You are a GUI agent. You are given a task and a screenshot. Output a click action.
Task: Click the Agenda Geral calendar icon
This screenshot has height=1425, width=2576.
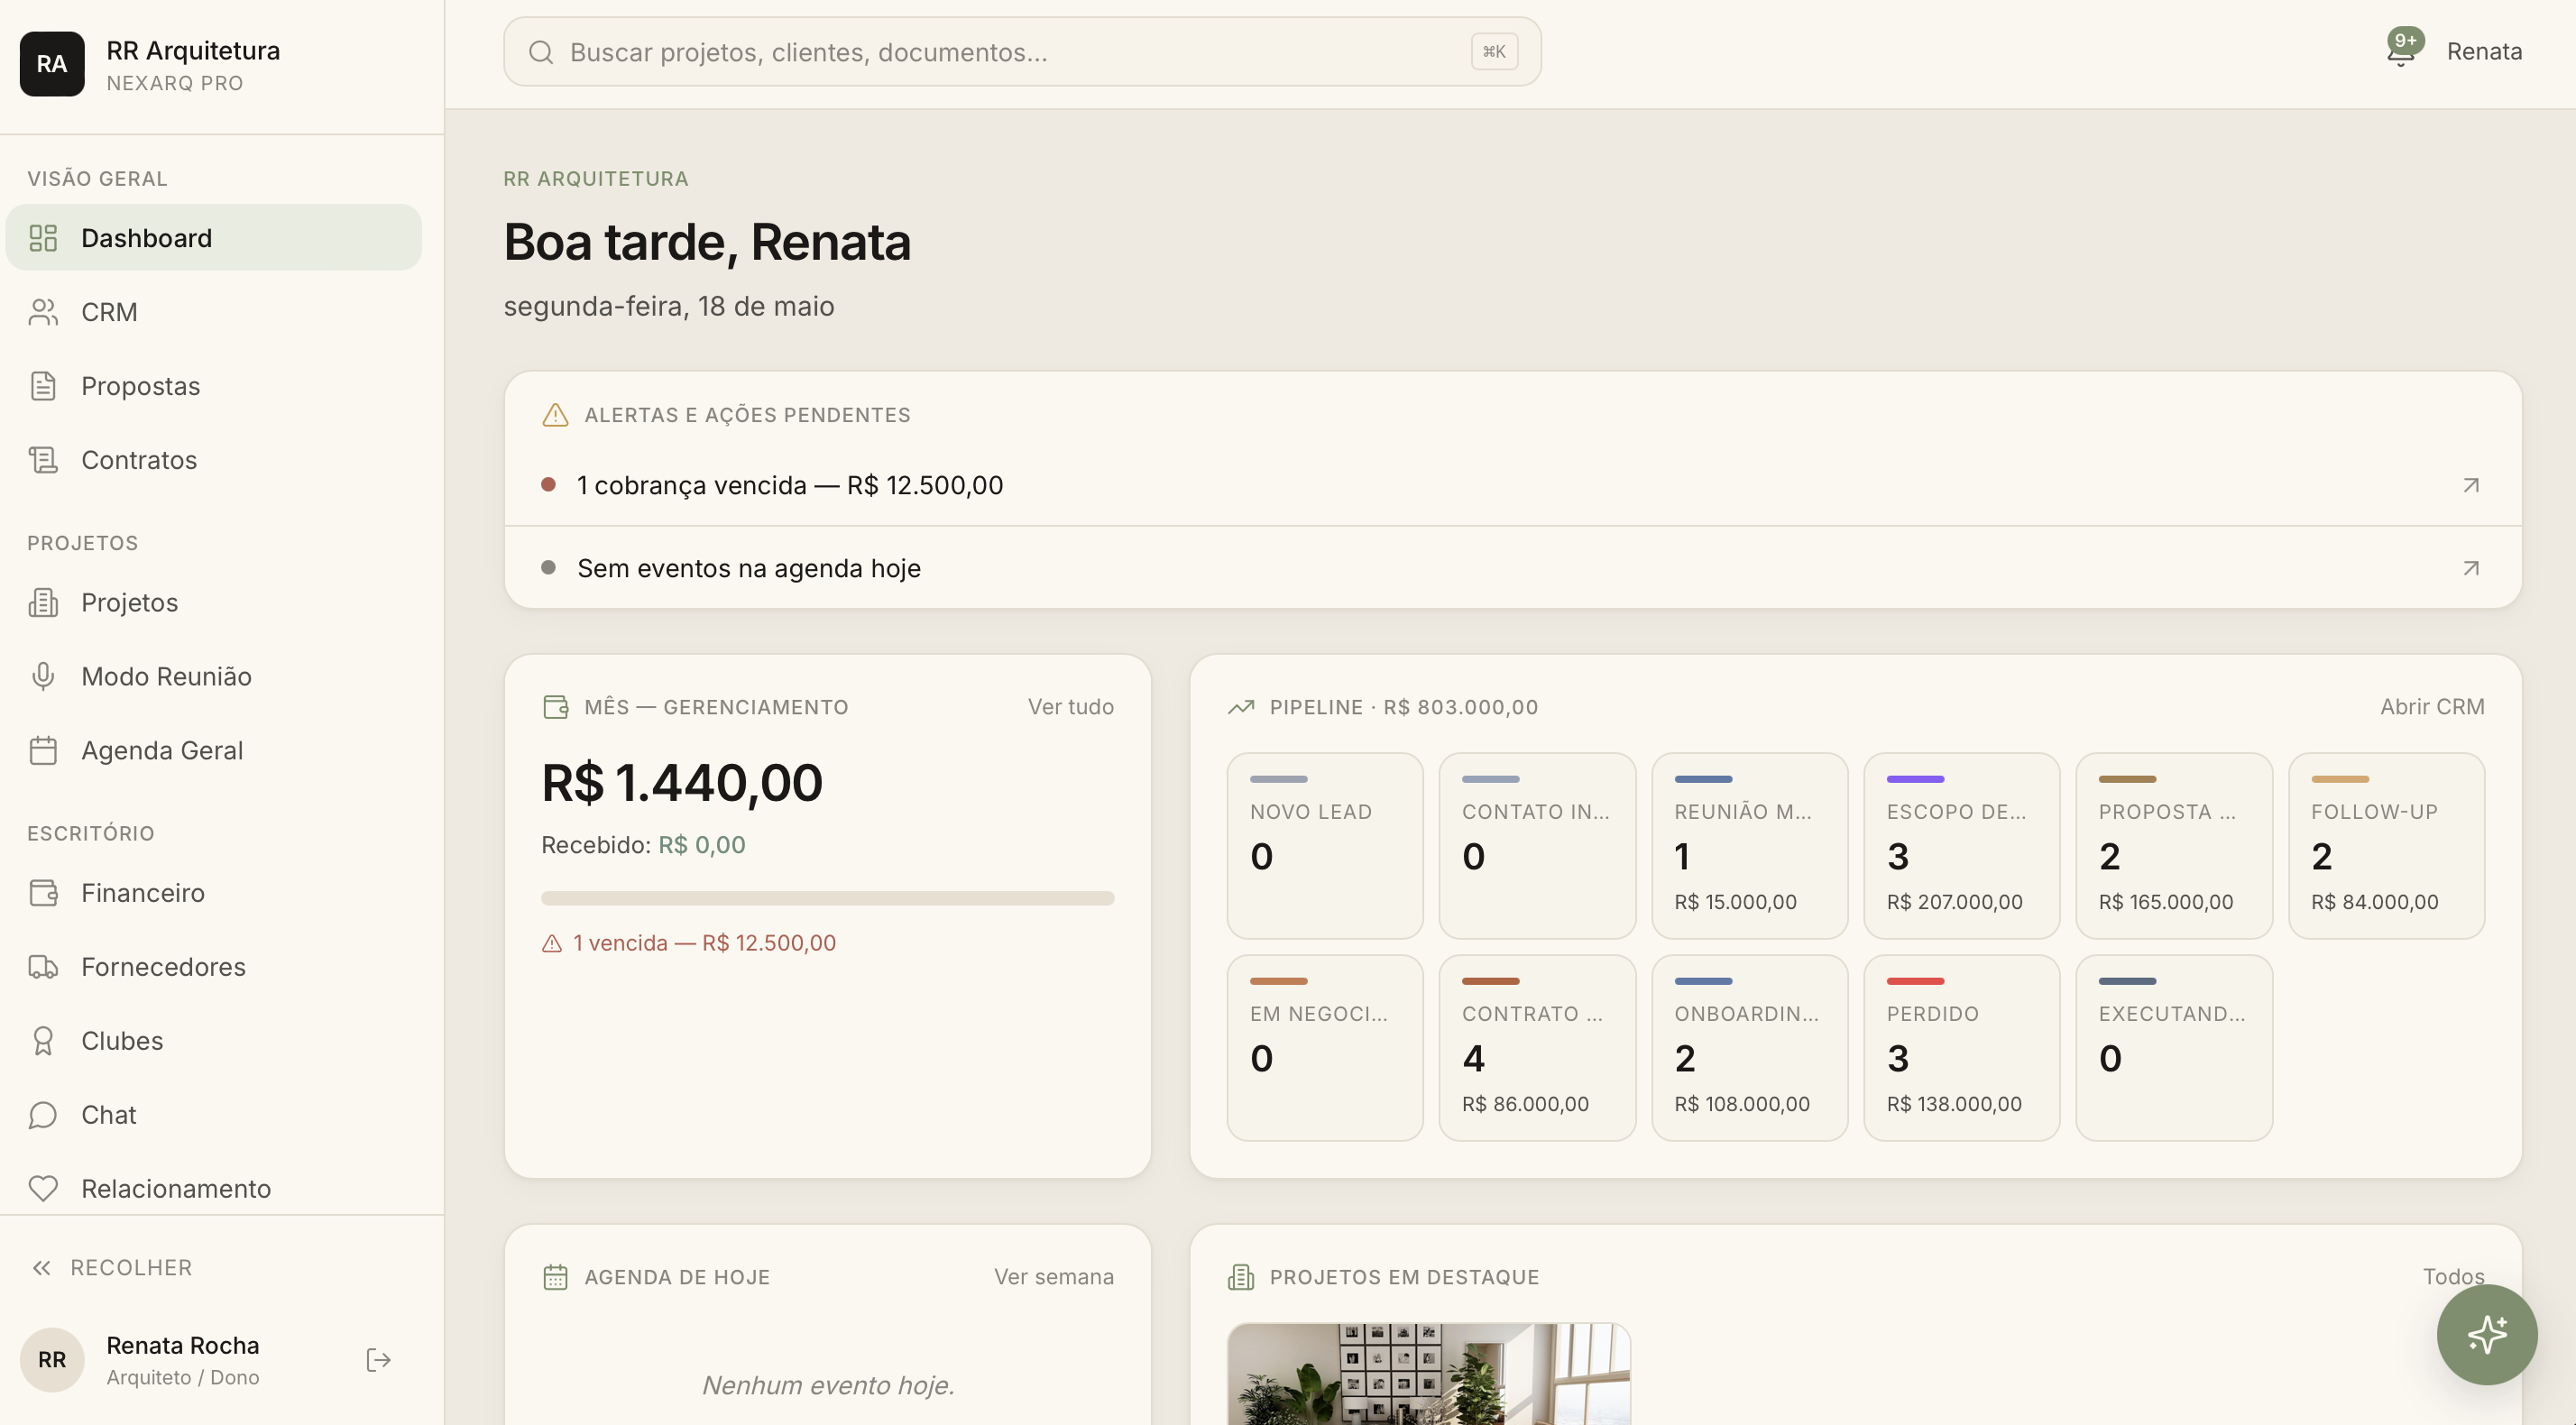[x=43, y=751]
